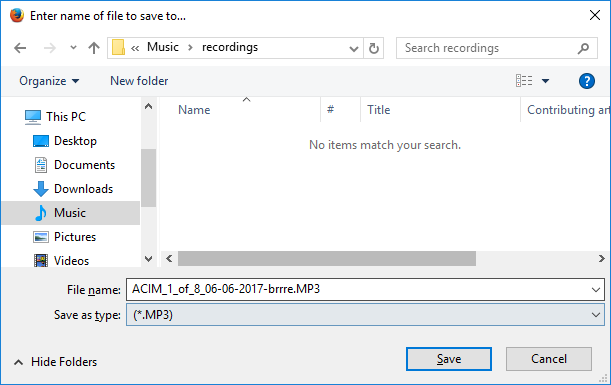The width and height of the screenshot is (611, 385).
Task: Click the Cancel button
Action: tap(549, 359)
